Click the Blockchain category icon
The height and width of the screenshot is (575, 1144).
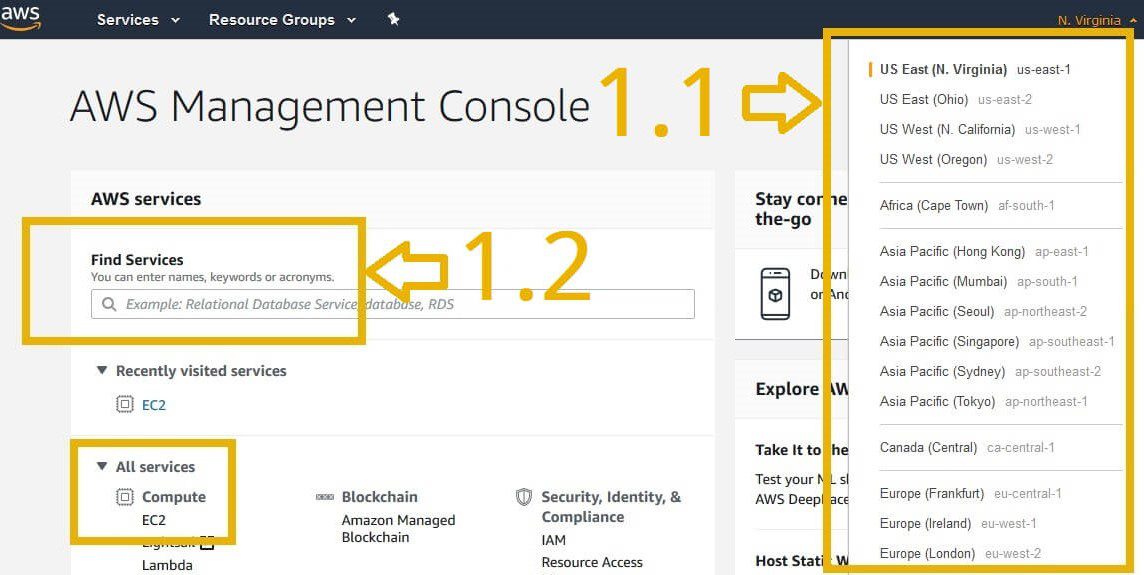click(x=325, y=497)
